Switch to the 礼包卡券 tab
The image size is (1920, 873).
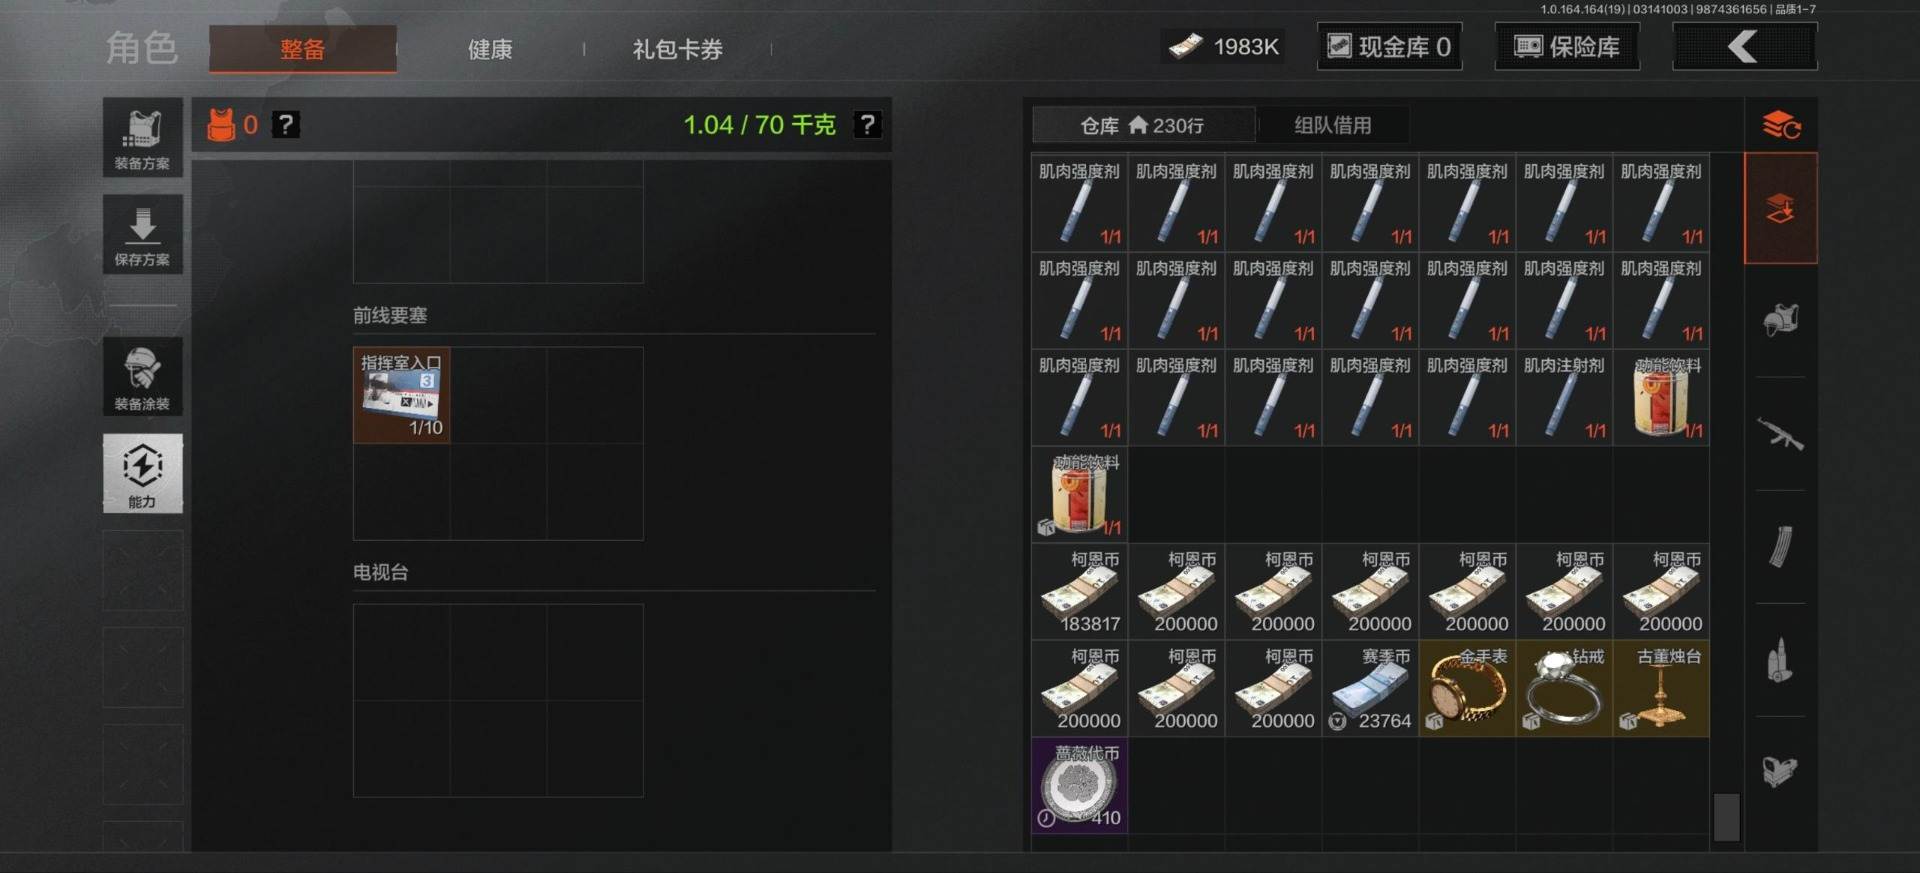click(x=677, y=49)
